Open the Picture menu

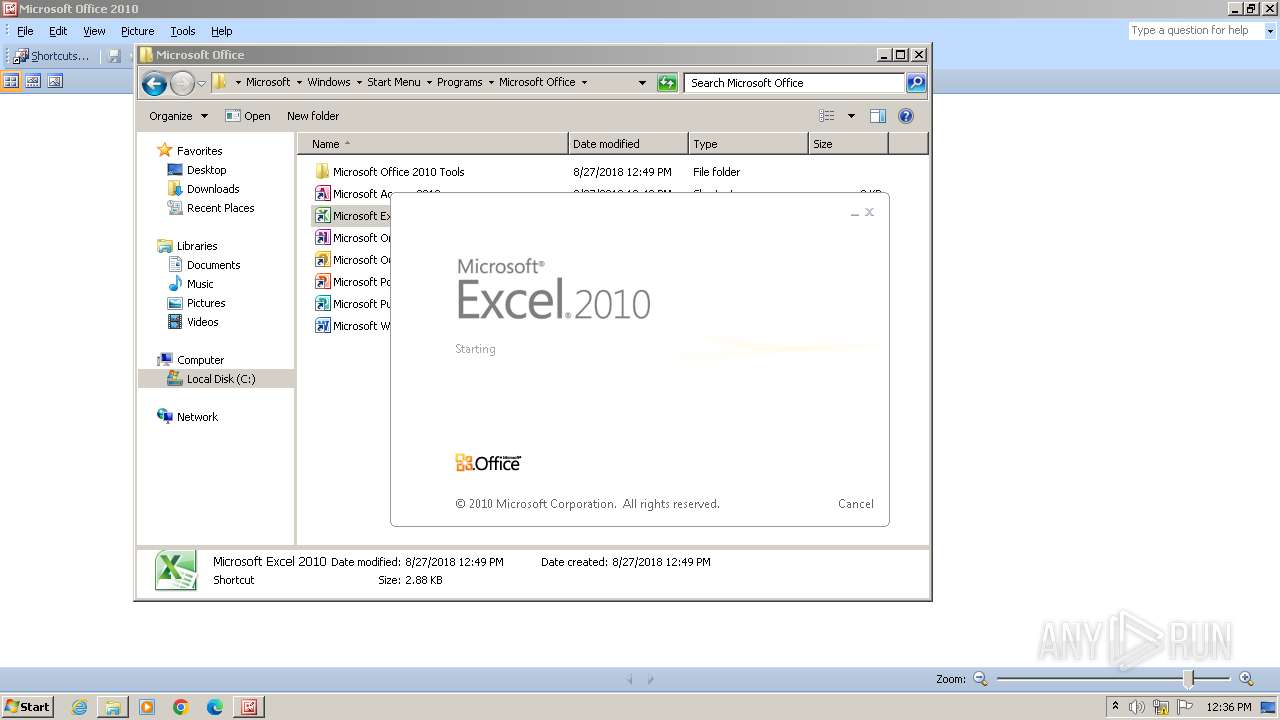(x=137, y=31)
